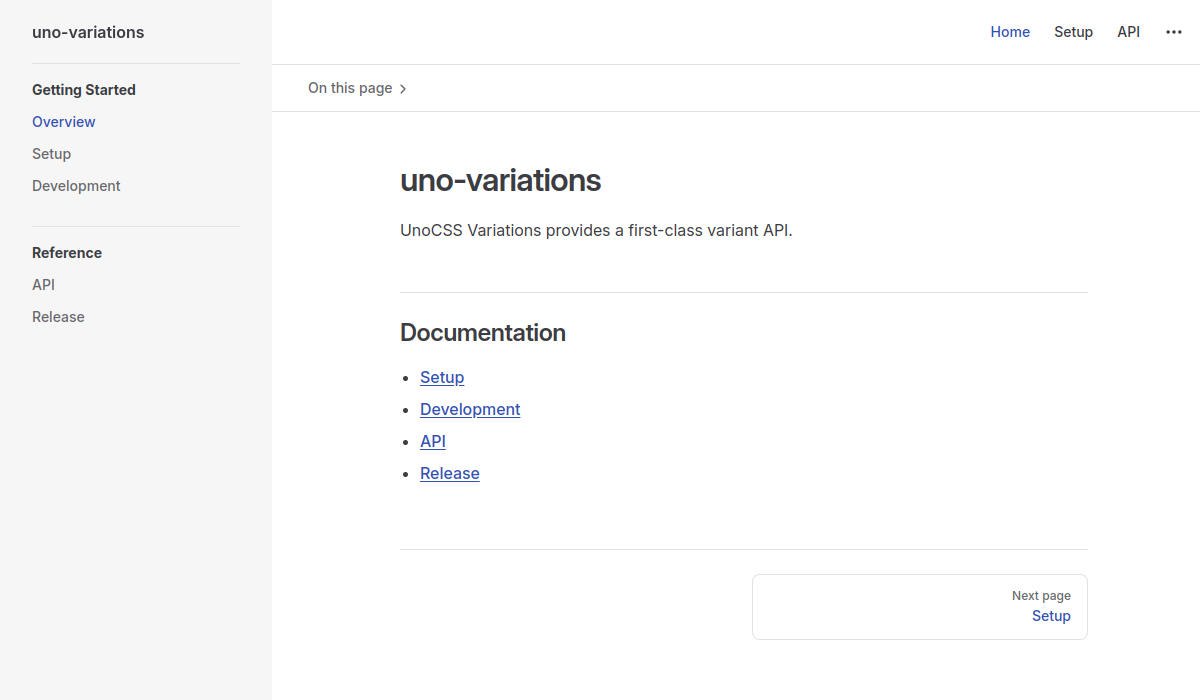Click the Getting Started section heading
Image resolution: width=1200 pixels, height=700 pixels.
pyautogui.click(x=84, y=89)
